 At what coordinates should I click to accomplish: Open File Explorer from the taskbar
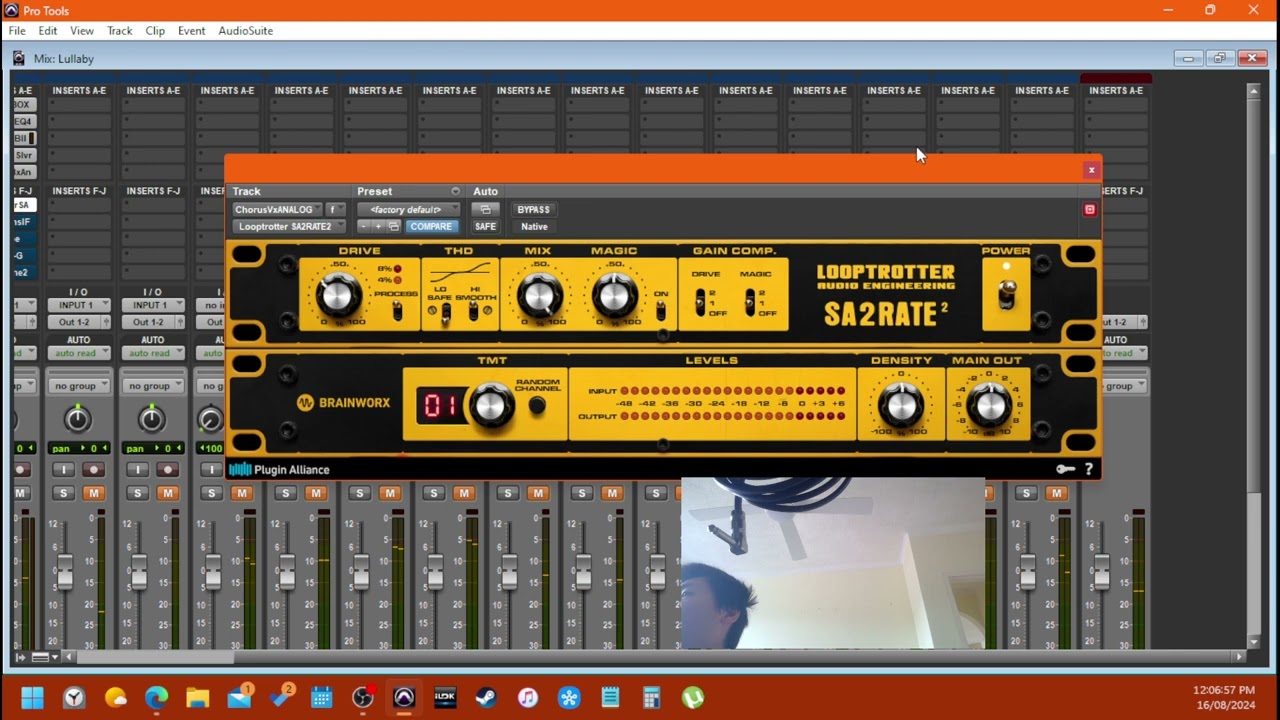point(198,697)
